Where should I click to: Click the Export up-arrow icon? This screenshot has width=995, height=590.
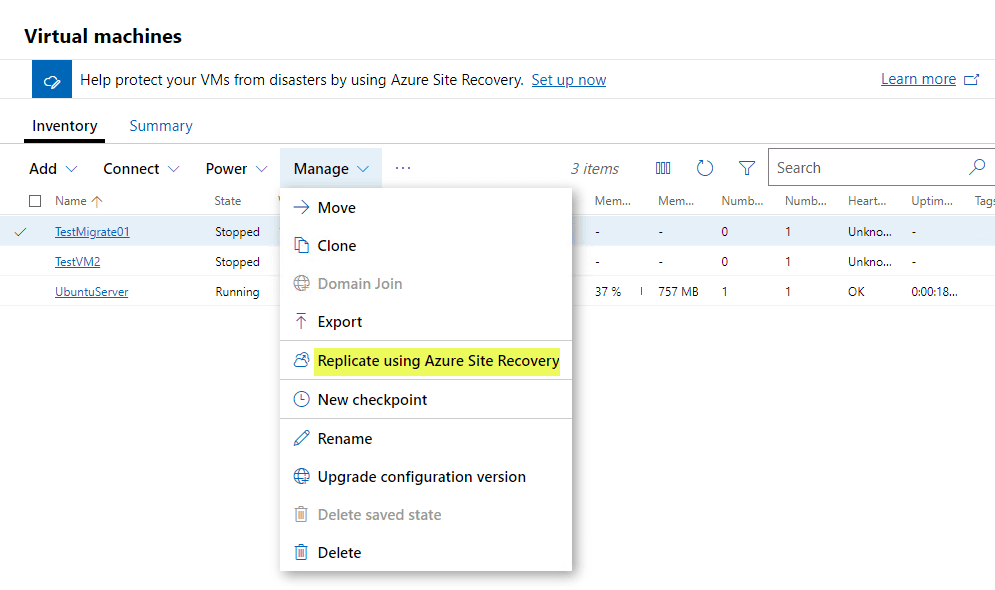coord(301,321)
